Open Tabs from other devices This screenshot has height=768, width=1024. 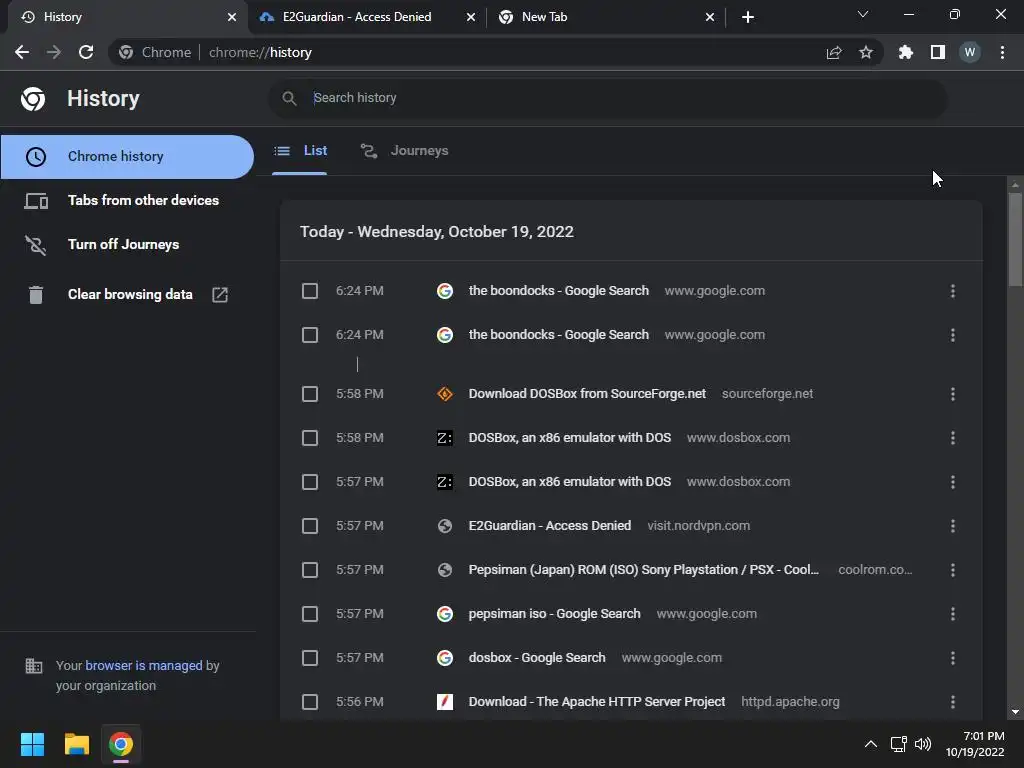pos(127,200)
